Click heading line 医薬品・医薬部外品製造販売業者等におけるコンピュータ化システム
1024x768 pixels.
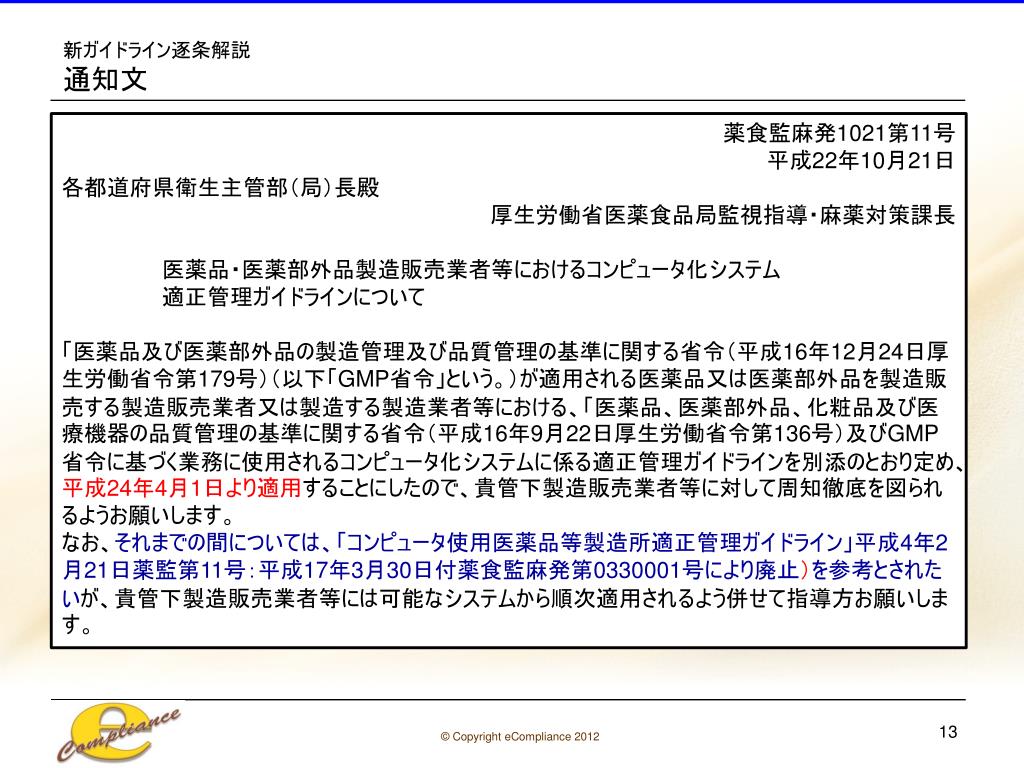471,270
